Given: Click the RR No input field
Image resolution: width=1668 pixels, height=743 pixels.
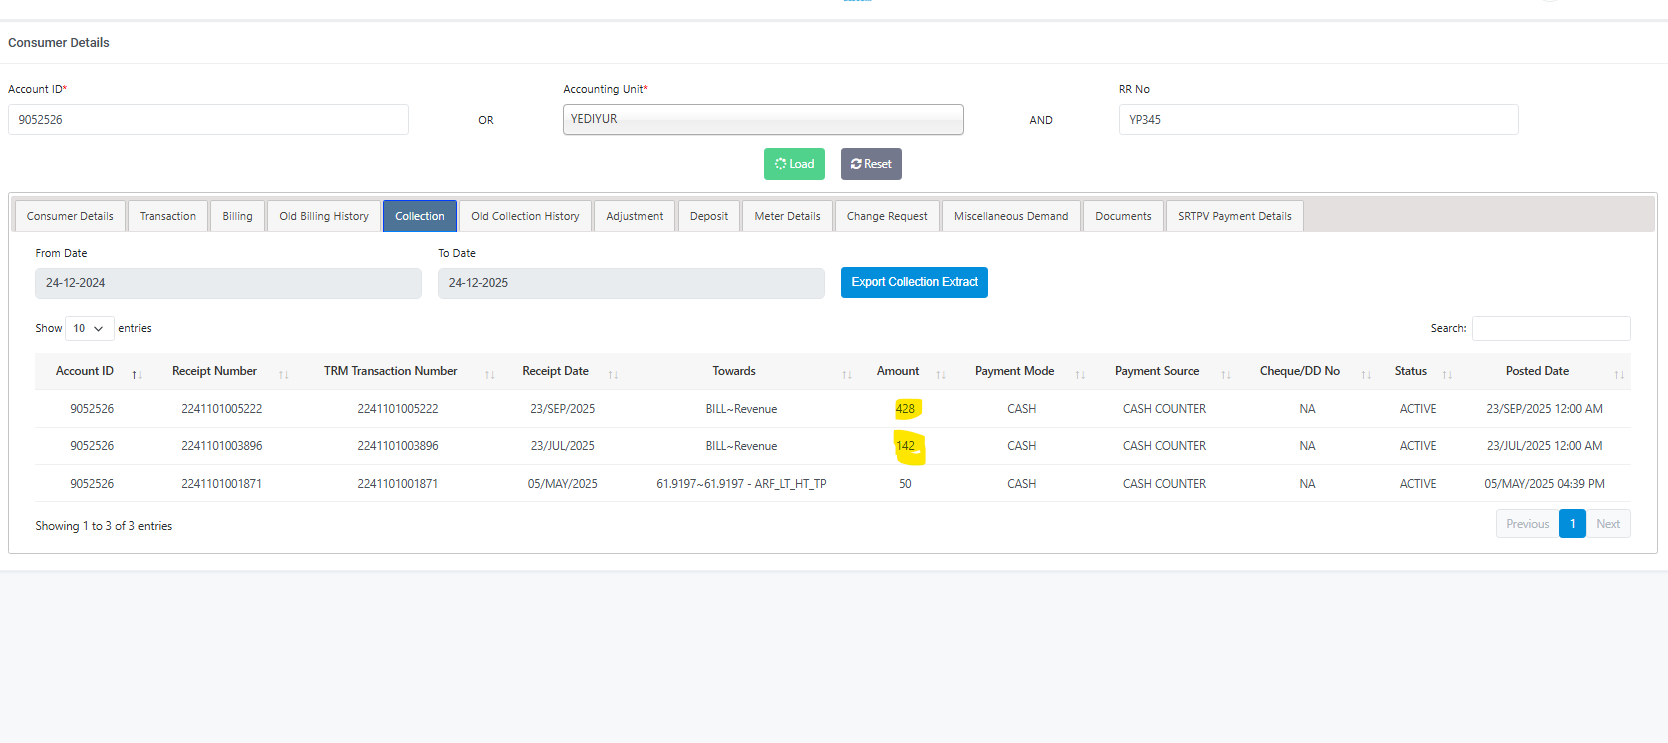Looking at the screenshot, I should point(1318,119).
